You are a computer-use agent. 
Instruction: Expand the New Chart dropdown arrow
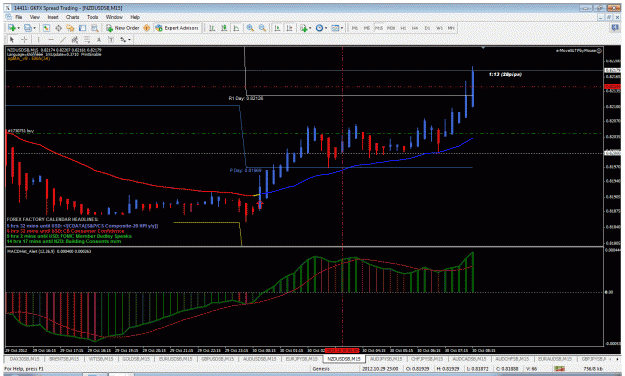[x=19, y=28]
